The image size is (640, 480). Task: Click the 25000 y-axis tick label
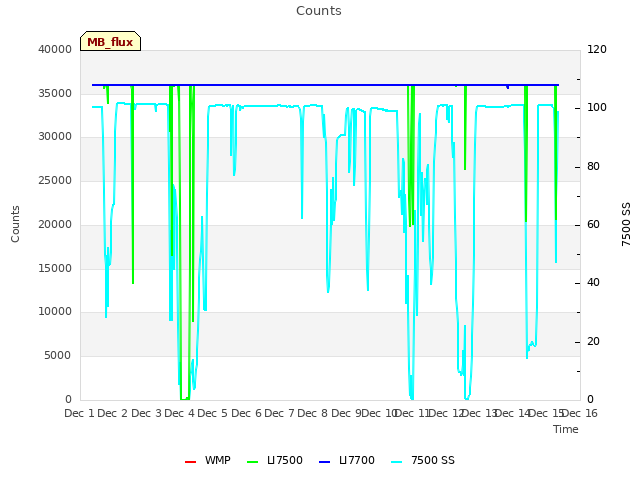coord(55,180)
